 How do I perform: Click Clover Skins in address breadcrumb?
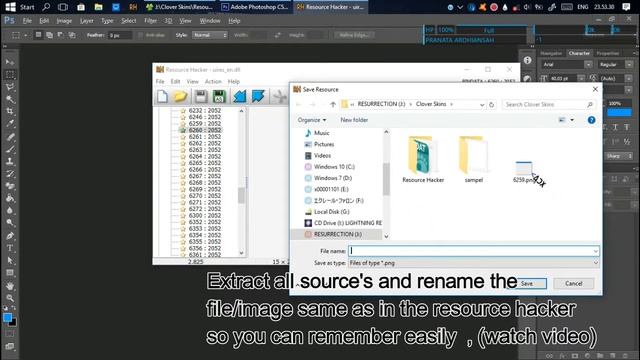[x=431, y=104]
